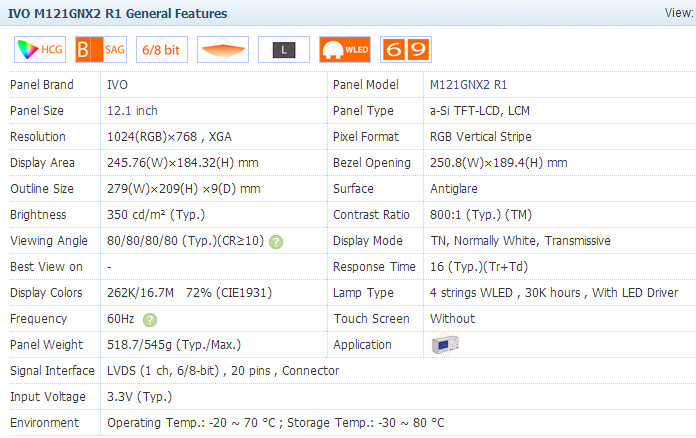Click the Outline Size label

pos(42,189)
